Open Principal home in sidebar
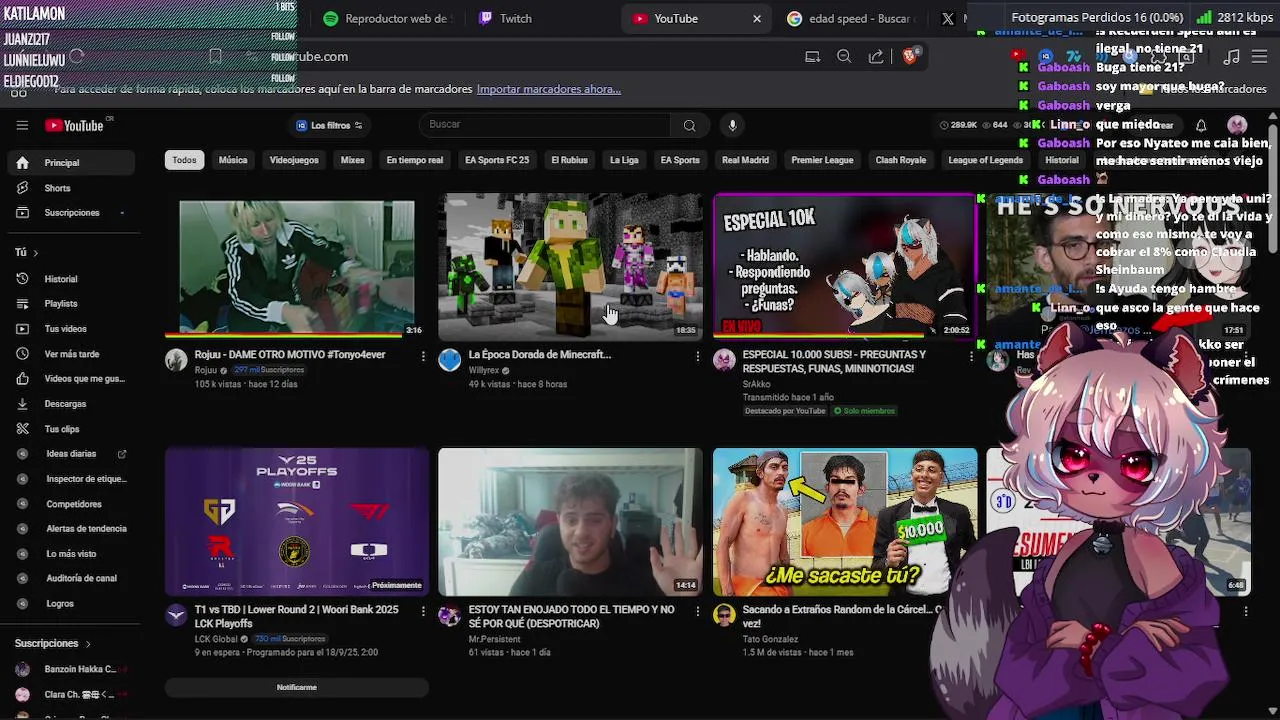The height and width of the screenshot is (720, 1280). tap(70, 162)
